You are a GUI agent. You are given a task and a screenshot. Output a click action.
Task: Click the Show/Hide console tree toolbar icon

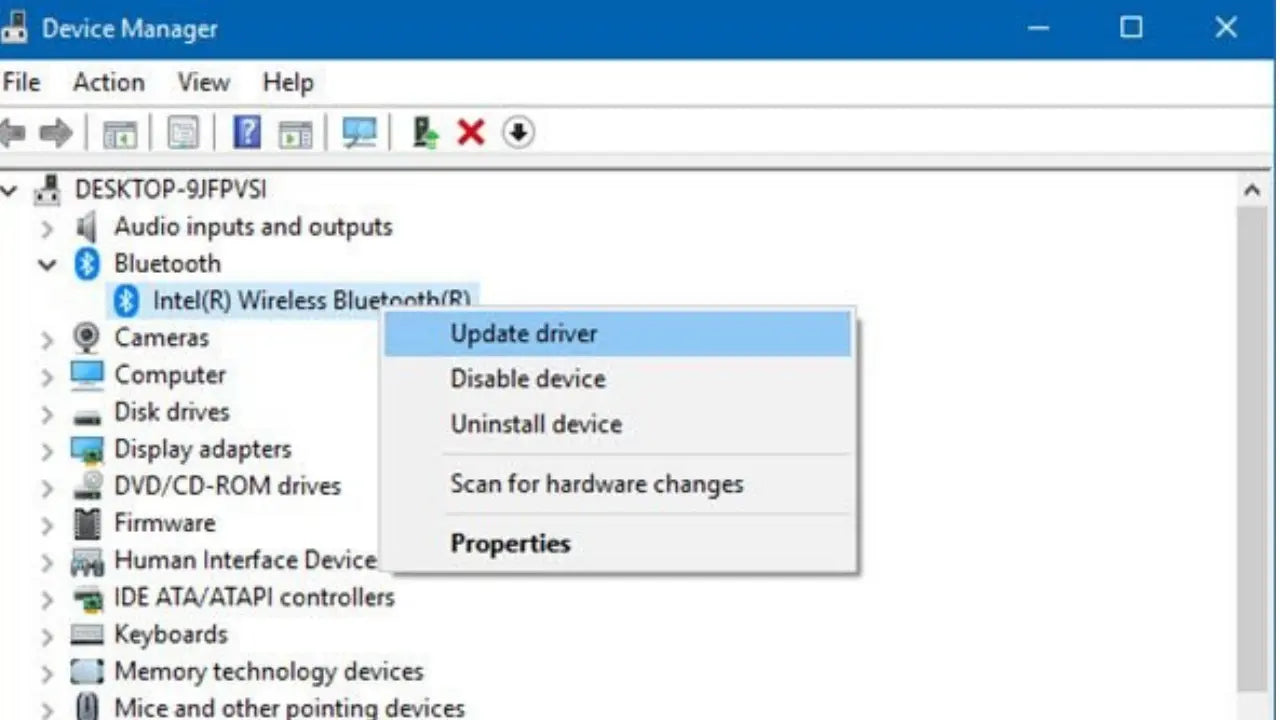click(120, 133)
